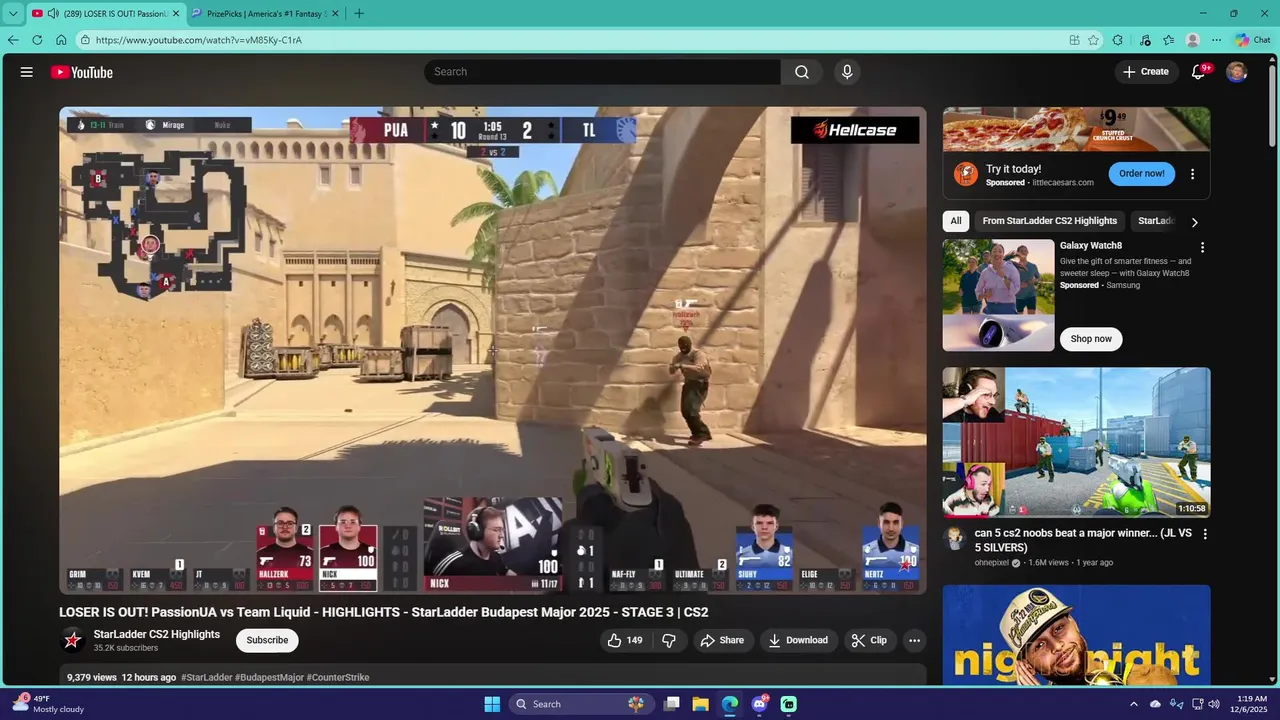Click the Download button
Screen dimensions: 1280x720
pyautogui.click(x=798, y=640)
